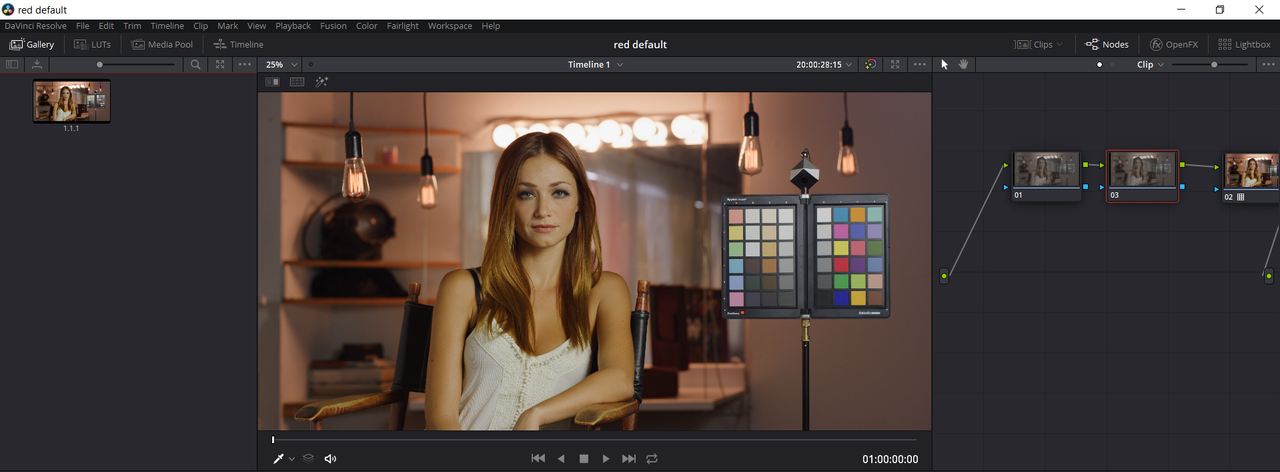Screen dimensions: 1280x472
Task: Select the arrow pointer tool in node editor
Action: (x=945, y=64)
